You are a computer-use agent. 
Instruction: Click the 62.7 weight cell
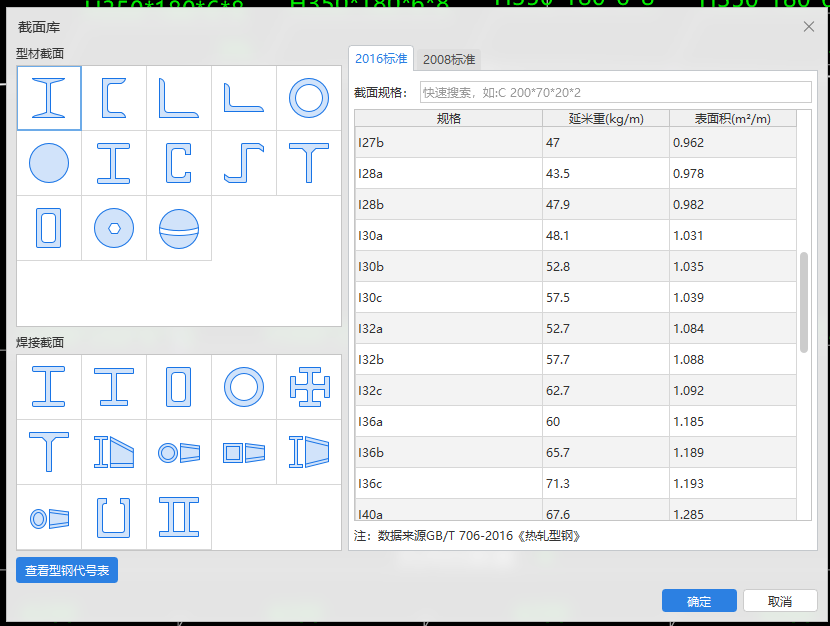pos(606,391)
